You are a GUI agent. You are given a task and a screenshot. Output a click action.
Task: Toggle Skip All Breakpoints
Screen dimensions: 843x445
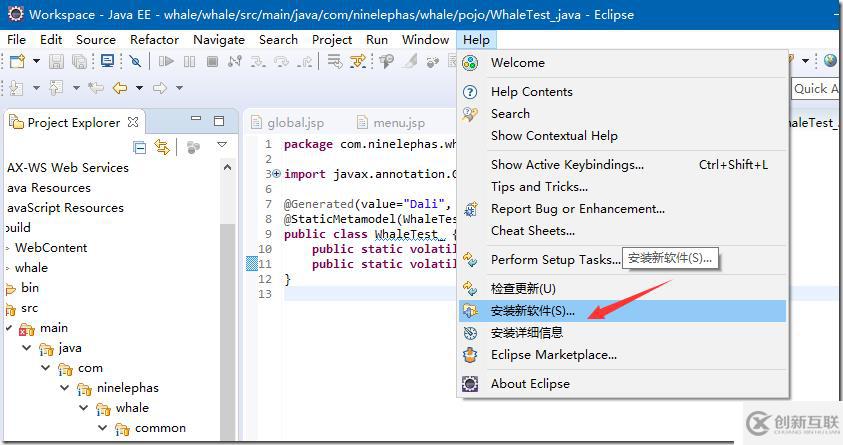click(135, 61)
